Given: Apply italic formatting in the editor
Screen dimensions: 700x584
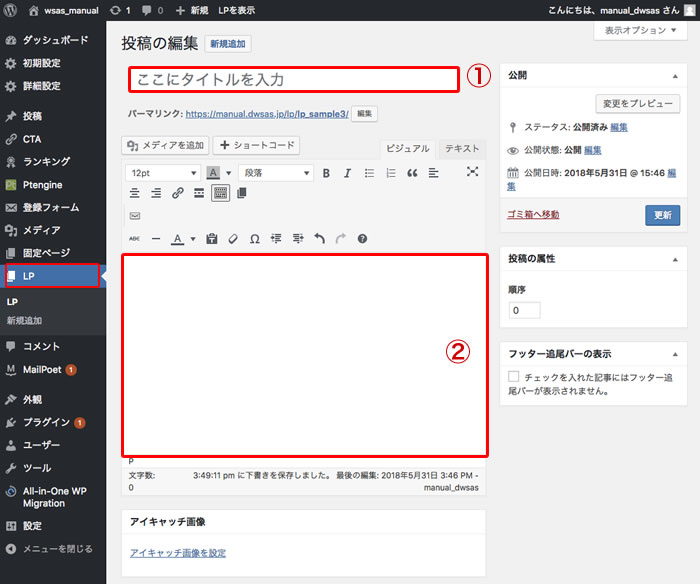Looking at the screenshot, I should pos(347,173).
